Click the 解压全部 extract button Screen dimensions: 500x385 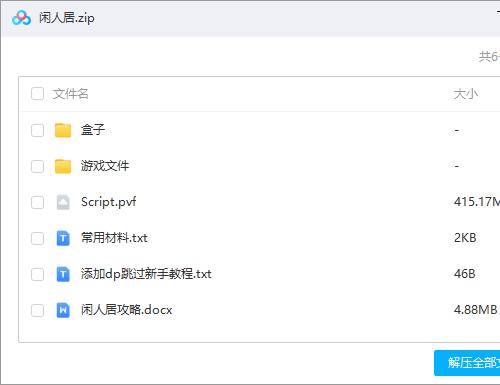[x=467, y=363]
